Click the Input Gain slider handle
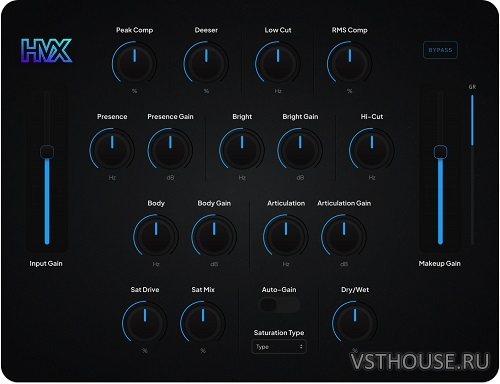Screen dimensions: 500x384 (x=47, y=152)
